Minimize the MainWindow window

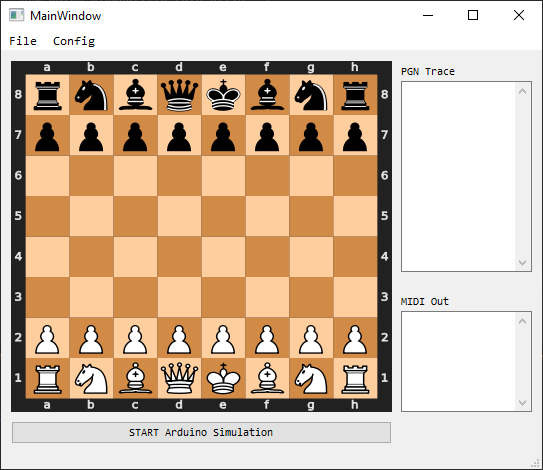click(428, 15)
